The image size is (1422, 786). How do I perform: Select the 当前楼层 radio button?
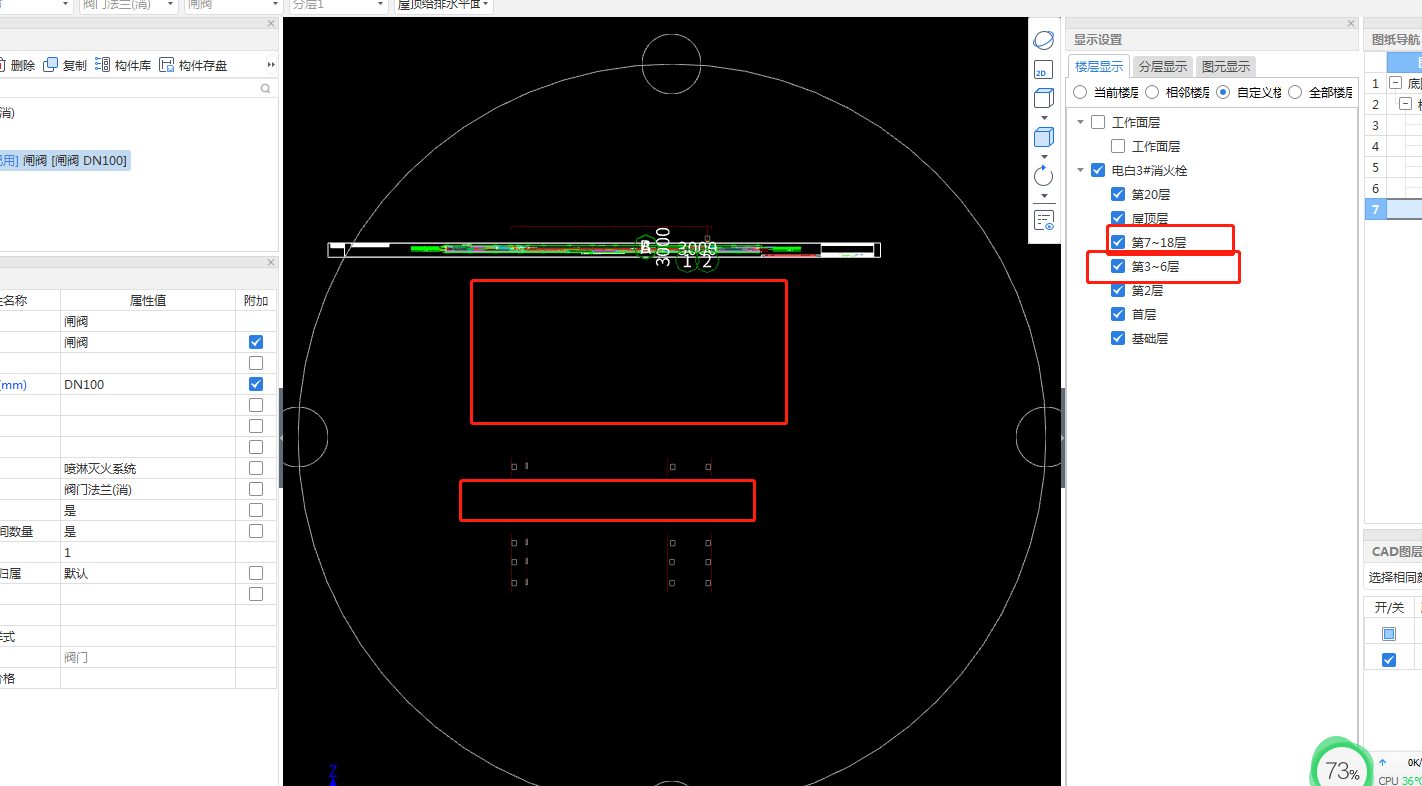1080,92
